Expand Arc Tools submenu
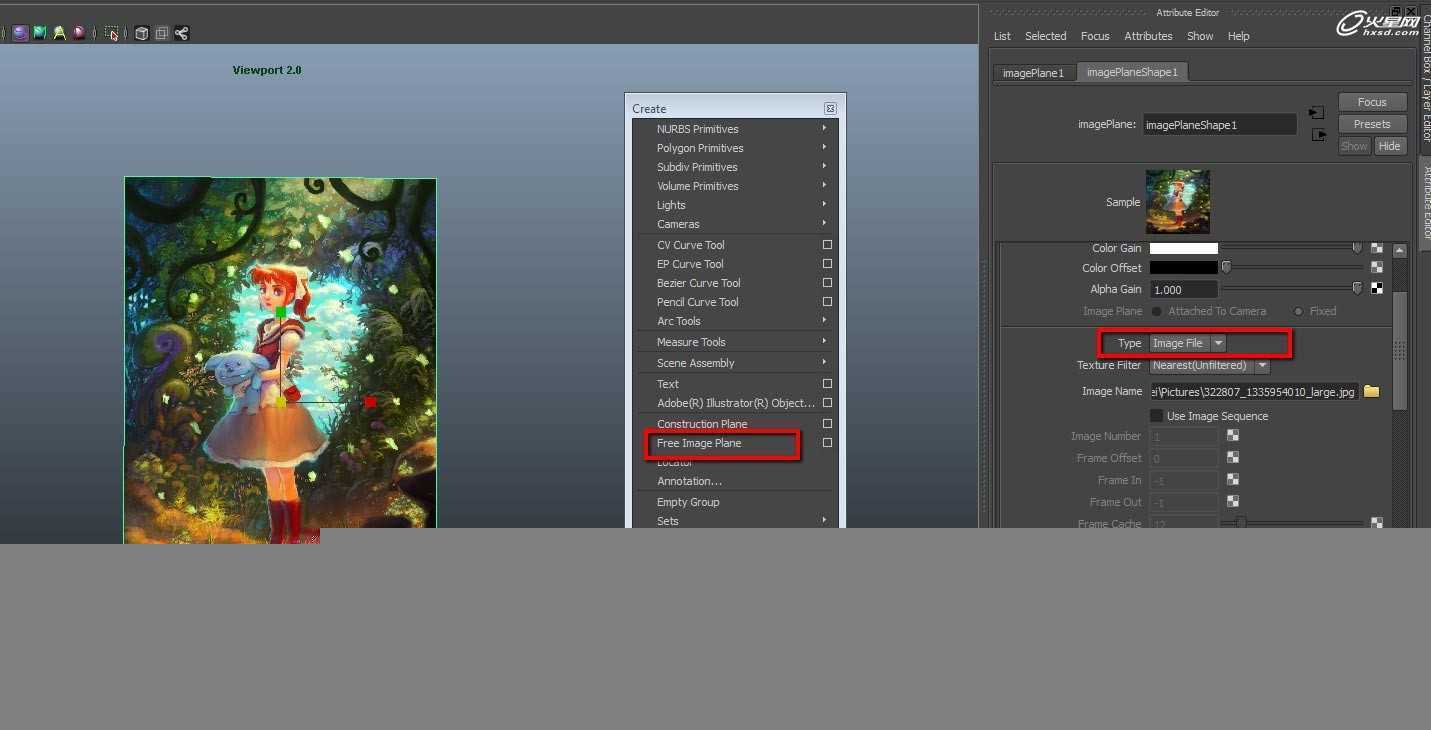The width and height of the screenshot is (1431, 730). pyautogui.click(x=736, y=320)
